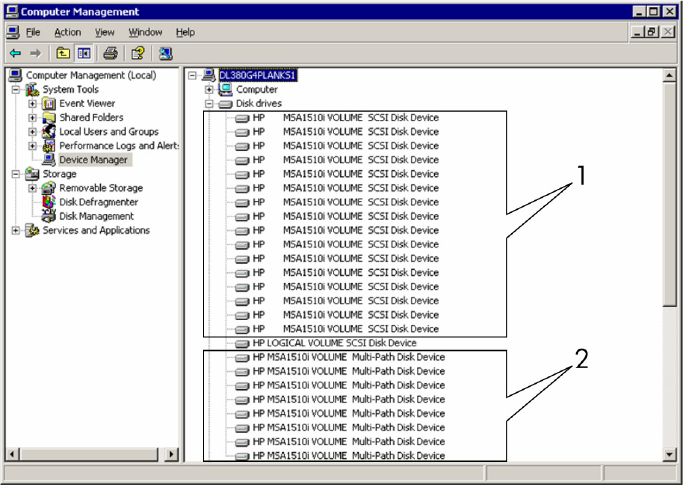The width and height of the screenshot is (683, 485).
Task: Click Scan for hardware changes icon
Action: pyautogui.click(x=165, y=53)
